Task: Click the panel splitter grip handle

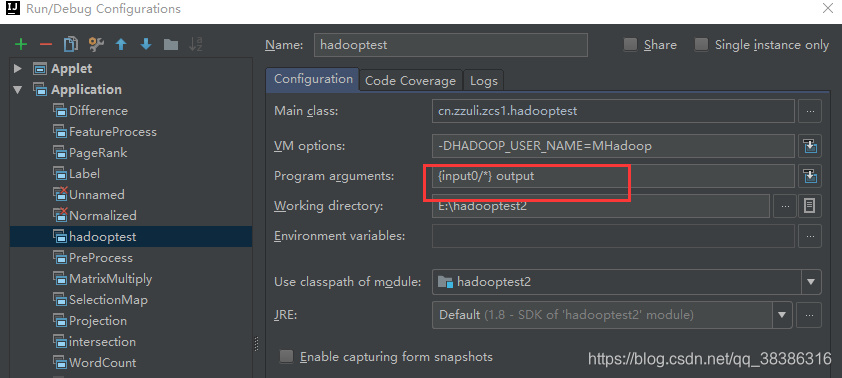Action: click(x=257, y=343)
